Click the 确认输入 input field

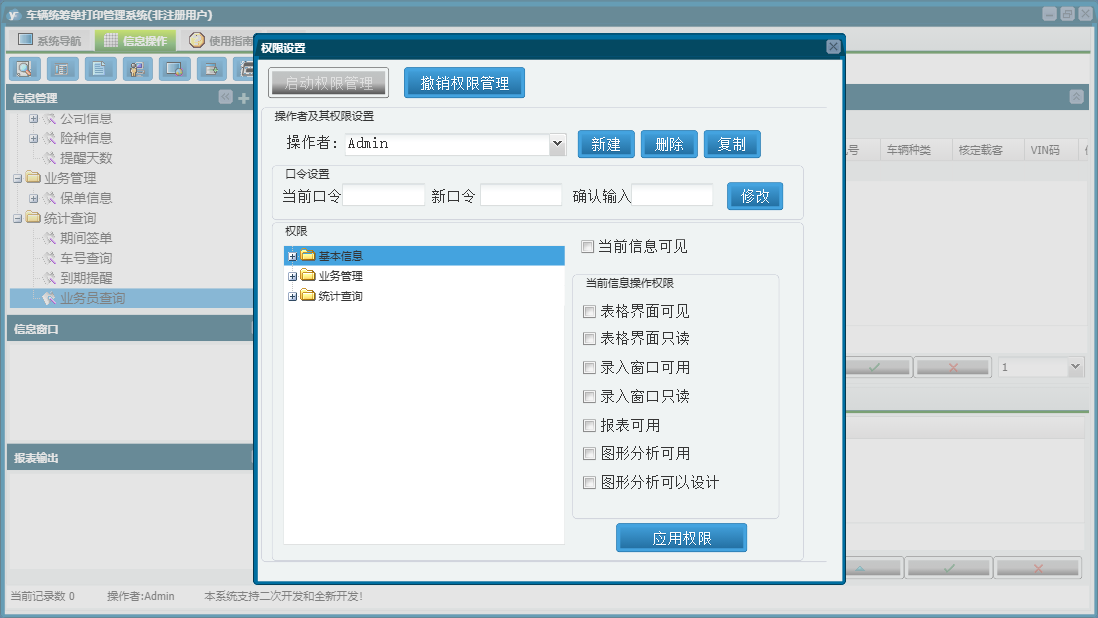point(672,195)
